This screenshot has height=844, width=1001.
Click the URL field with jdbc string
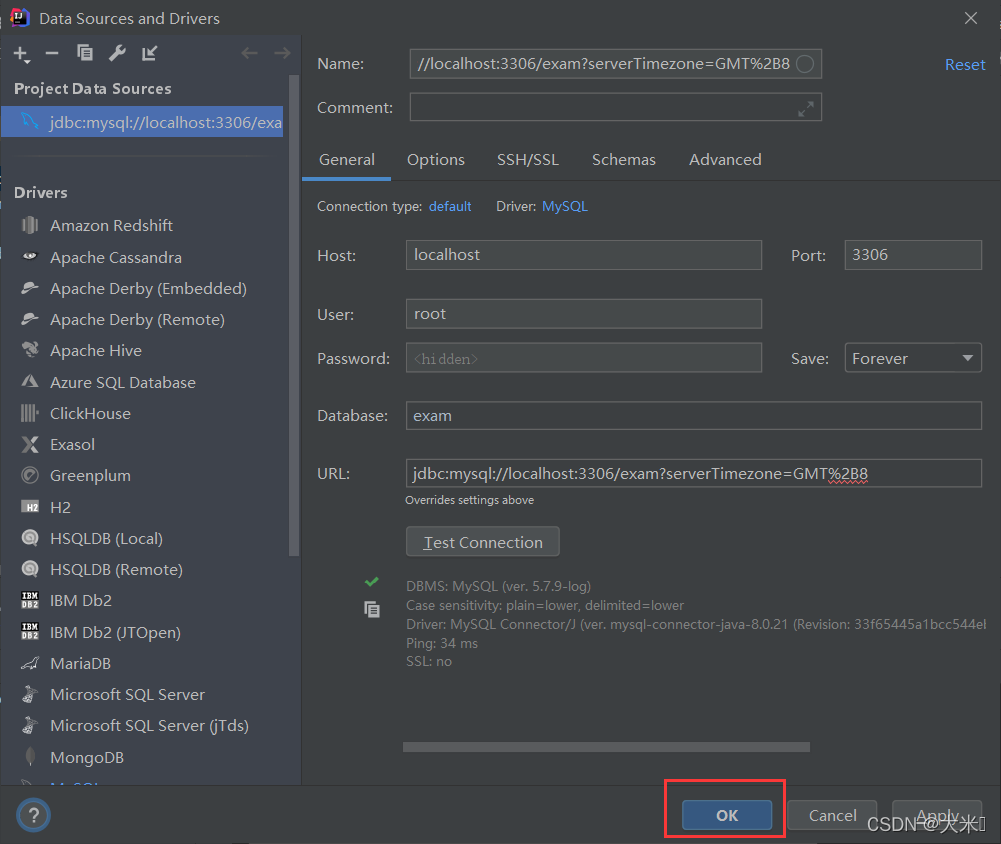693,473
